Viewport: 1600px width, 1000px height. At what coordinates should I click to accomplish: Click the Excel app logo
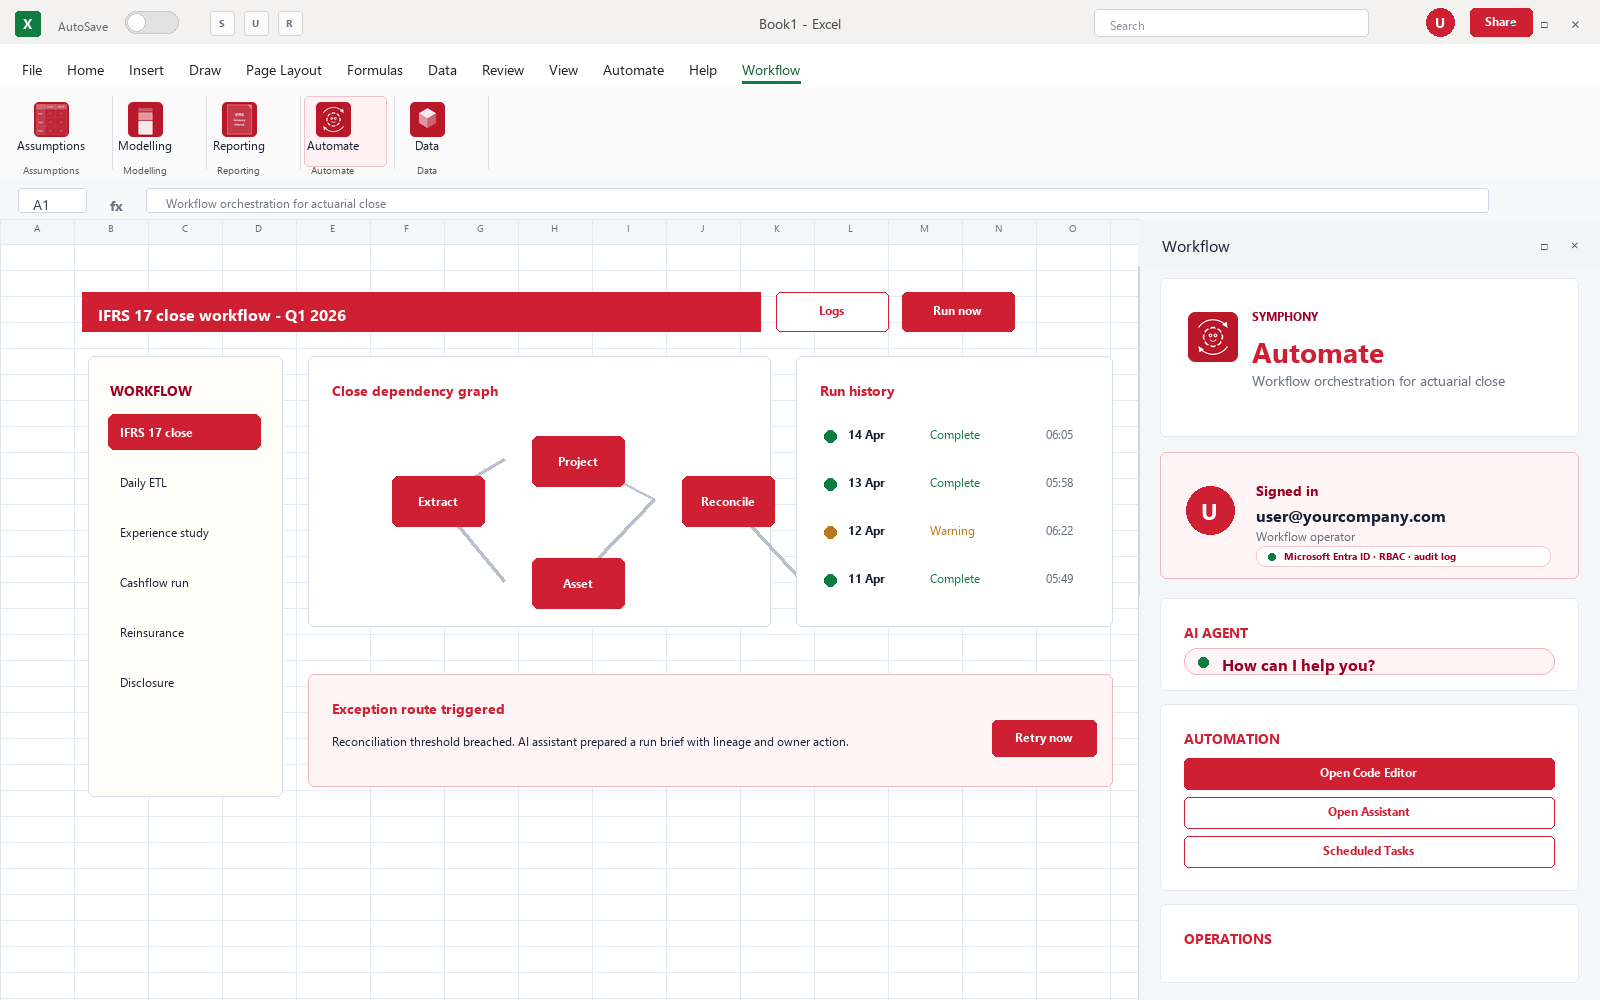(28, 24)
